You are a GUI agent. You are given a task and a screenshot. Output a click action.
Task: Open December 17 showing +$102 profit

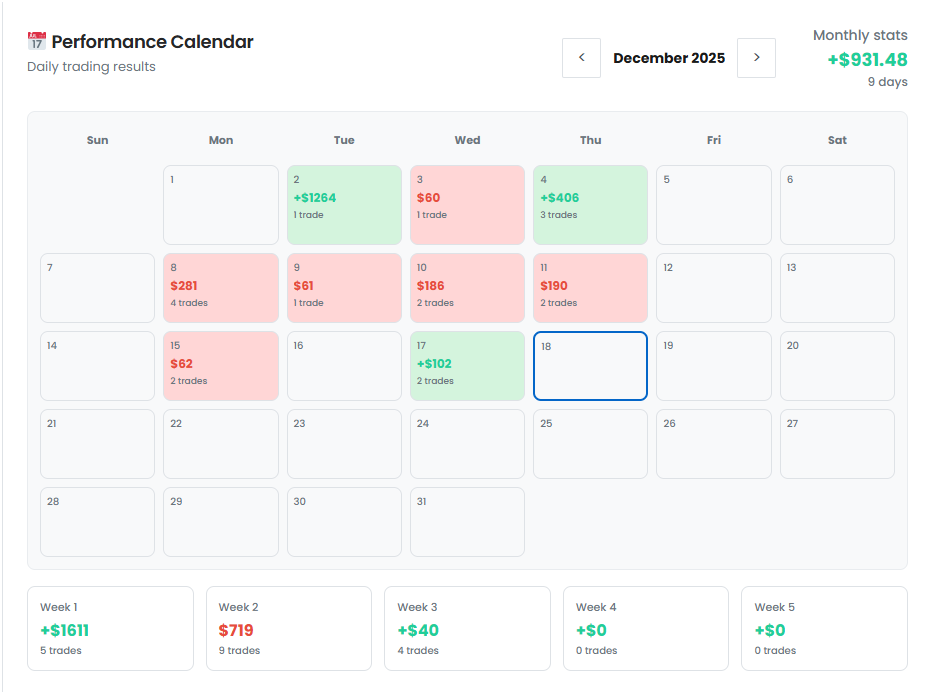point(467,366)
